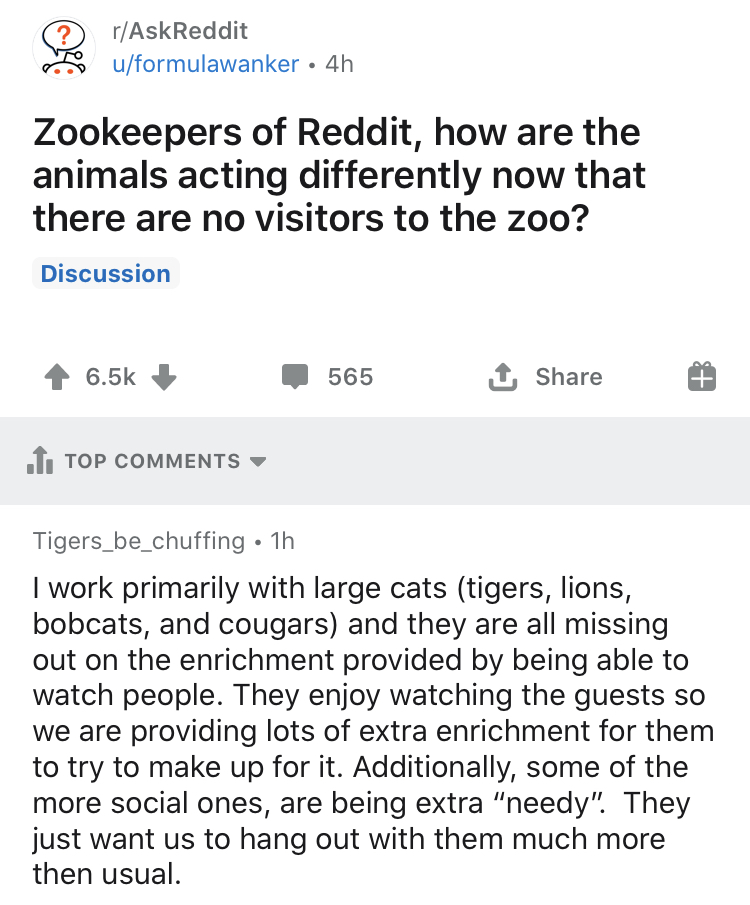The width and height of the screenshot is (750, 905).
Task: Tap the 6.5k vote score
Action: [110, 377]
